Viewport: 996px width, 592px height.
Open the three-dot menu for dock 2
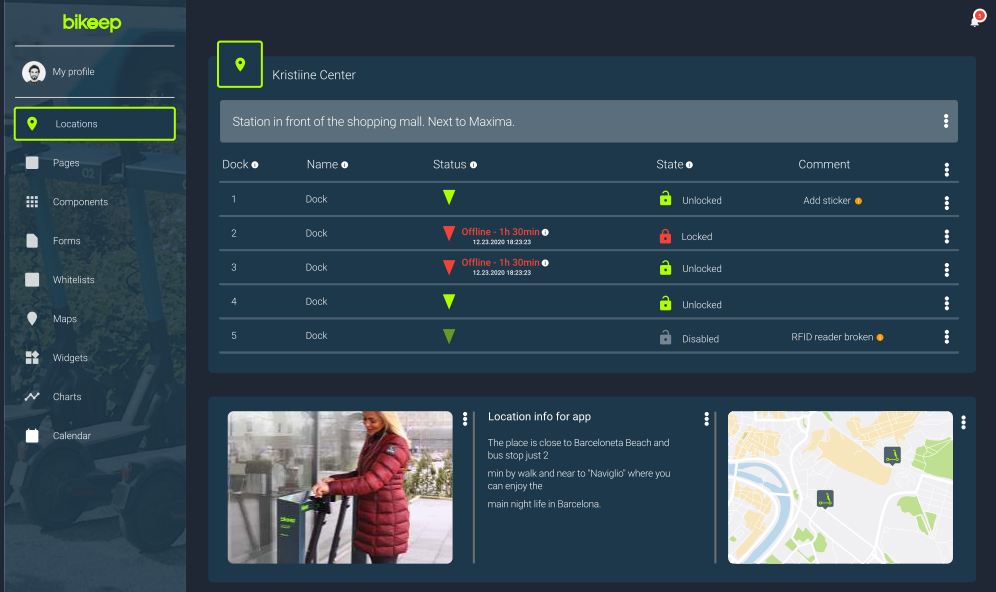pos(946,236)
